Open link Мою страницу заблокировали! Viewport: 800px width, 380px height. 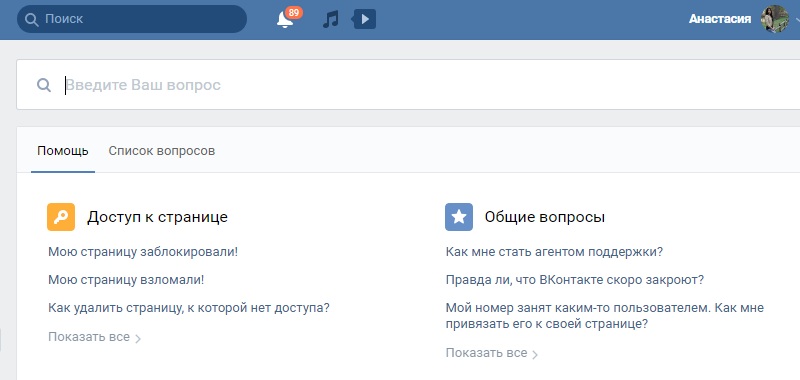point(143,252)
